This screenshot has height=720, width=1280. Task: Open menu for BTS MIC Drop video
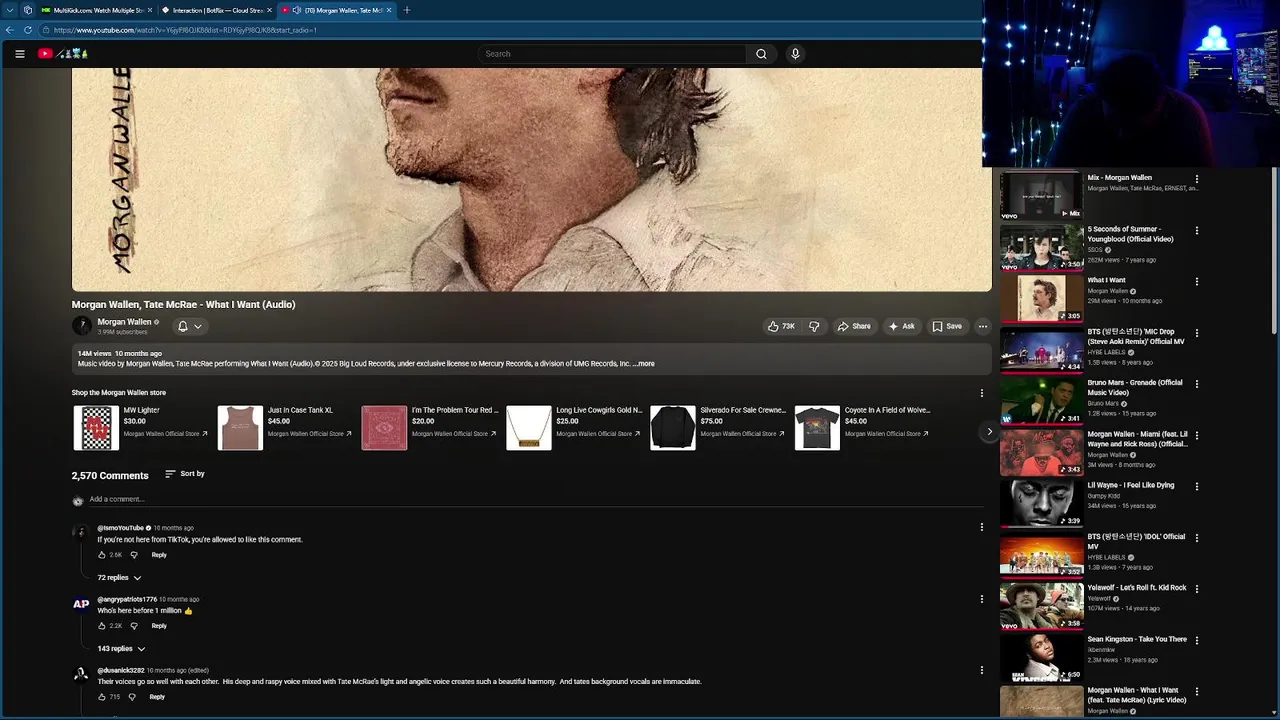pos(1196,333)
